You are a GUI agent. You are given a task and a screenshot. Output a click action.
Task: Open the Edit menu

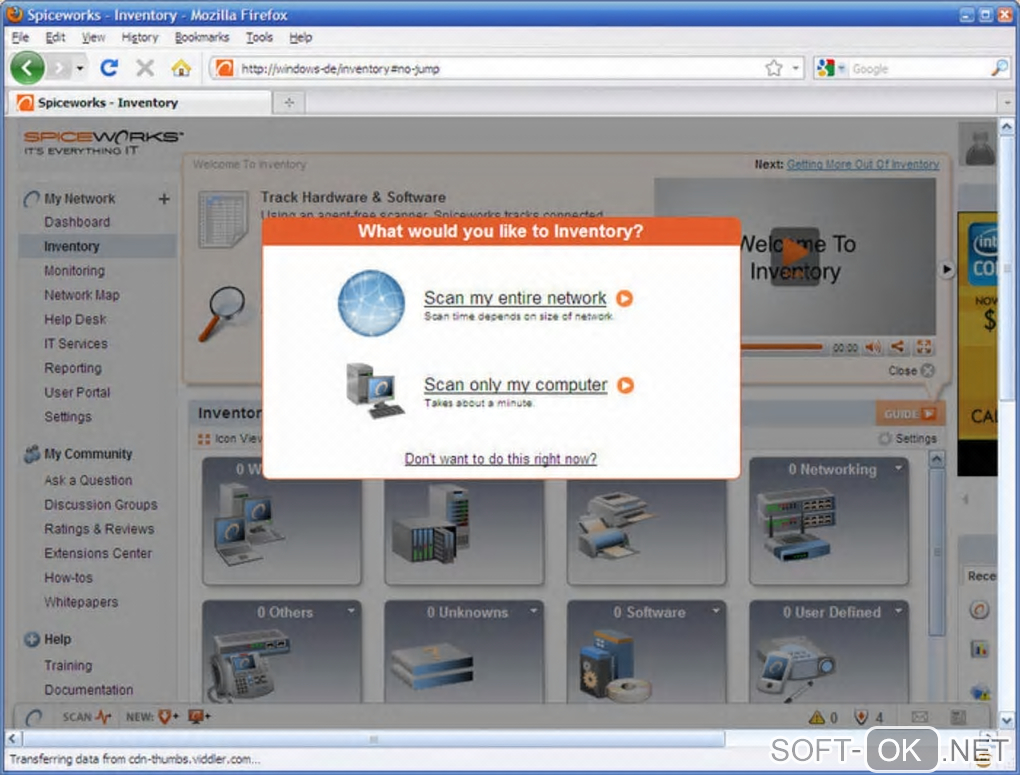pyautogui.click(x=55, y=37)
